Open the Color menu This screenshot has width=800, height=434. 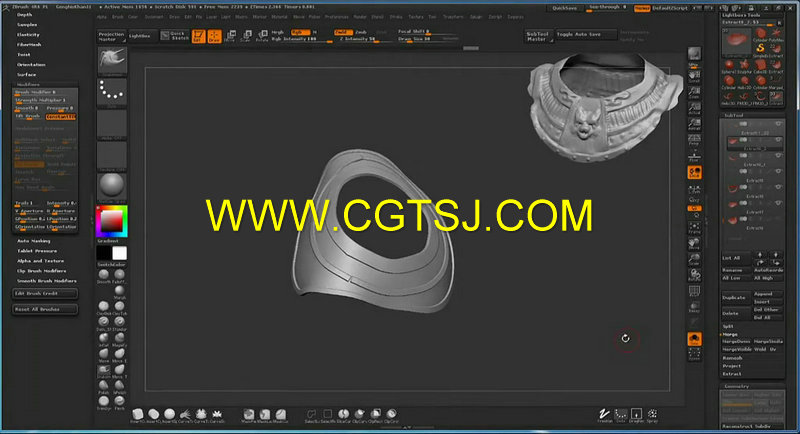point(133,17)
